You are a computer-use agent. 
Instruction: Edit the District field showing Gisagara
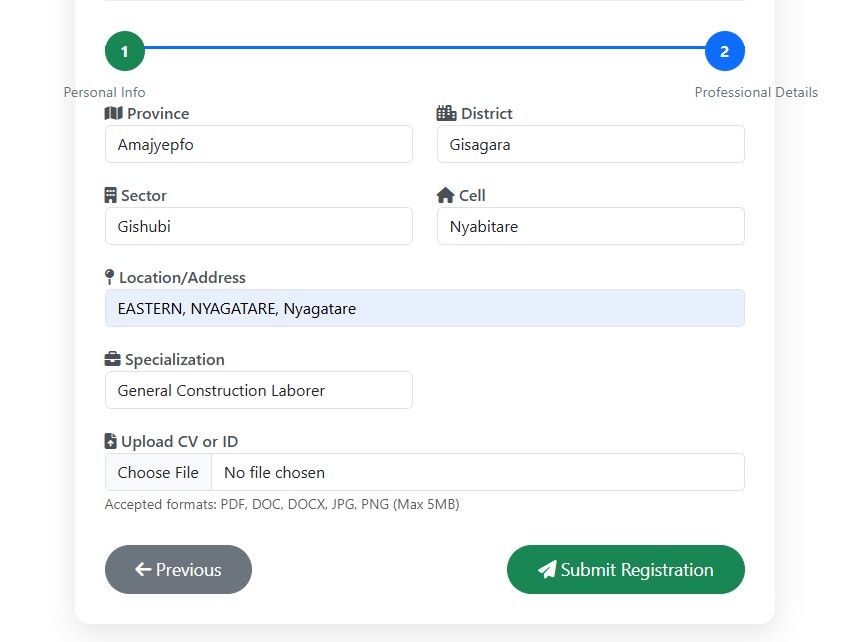click(590, 144)
